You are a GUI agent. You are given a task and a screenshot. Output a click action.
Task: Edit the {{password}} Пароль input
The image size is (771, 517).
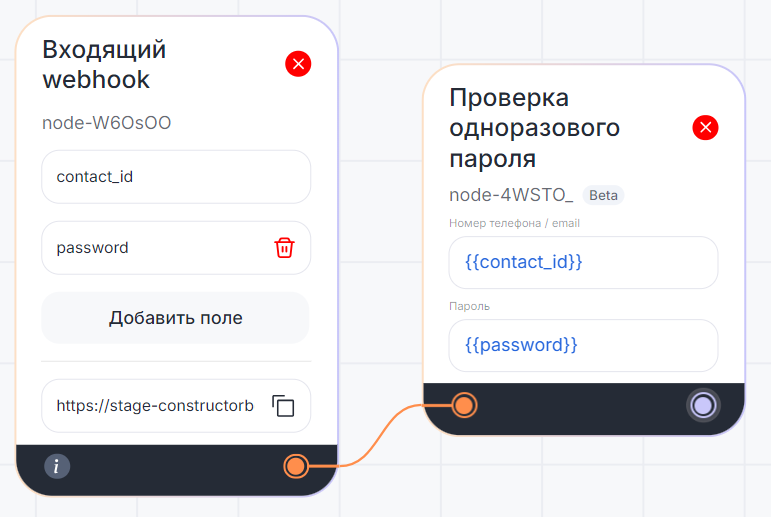583,345
